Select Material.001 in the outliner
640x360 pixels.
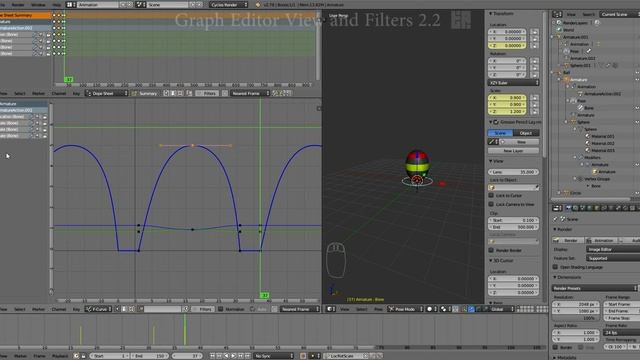click(x=602, y=136)
